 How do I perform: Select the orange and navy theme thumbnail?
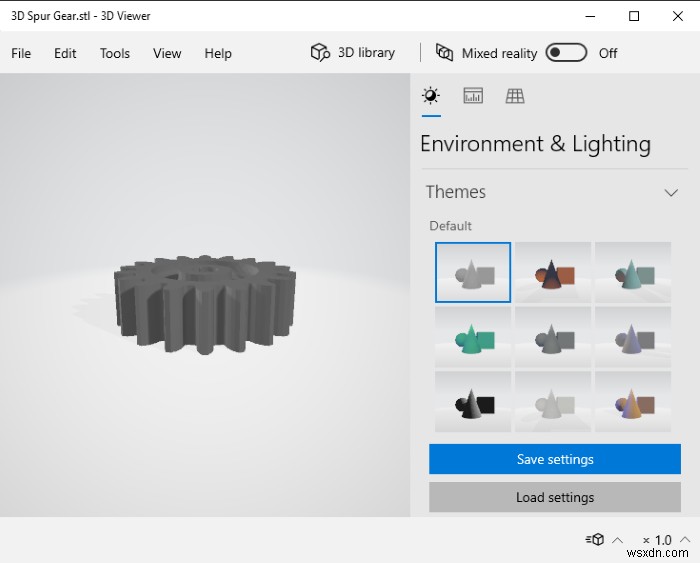point(553,272)
